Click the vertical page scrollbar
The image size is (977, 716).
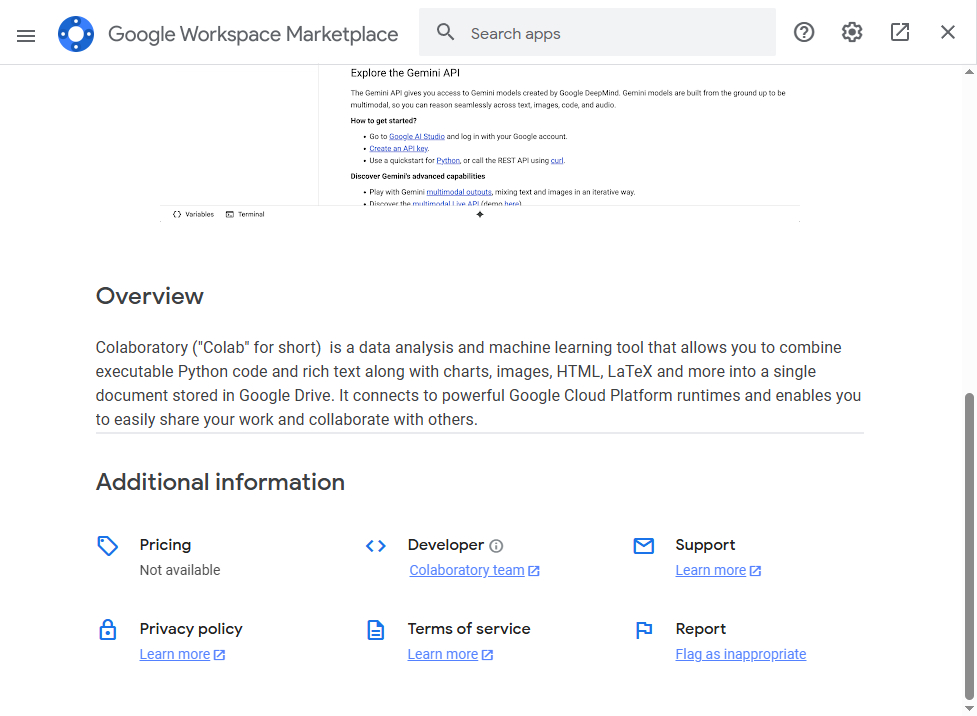968,545
